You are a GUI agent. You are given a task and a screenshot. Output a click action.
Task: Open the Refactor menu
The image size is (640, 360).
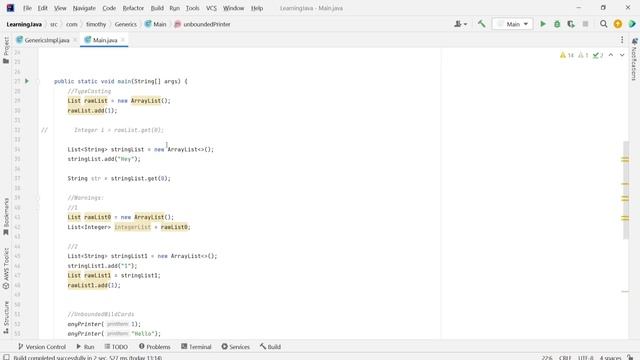(133, 8)
